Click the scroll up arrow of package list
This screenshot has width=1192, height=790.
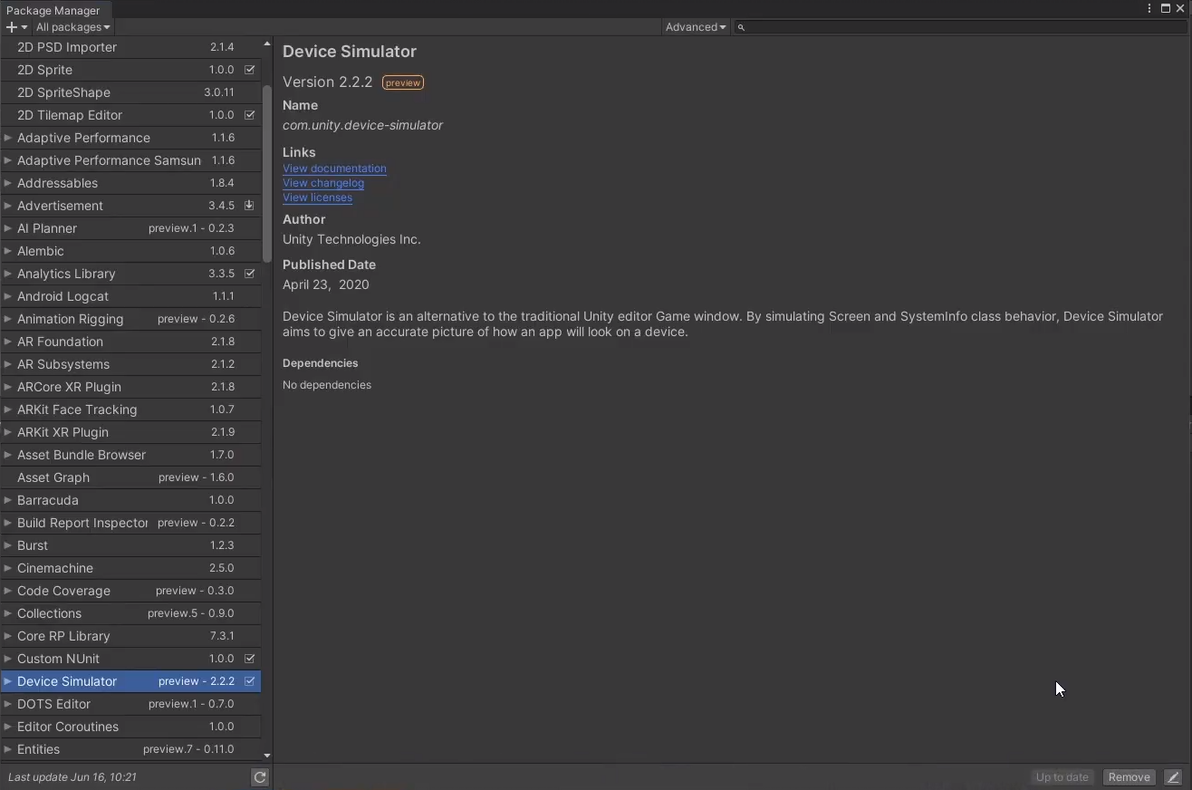tap(267, 44)
